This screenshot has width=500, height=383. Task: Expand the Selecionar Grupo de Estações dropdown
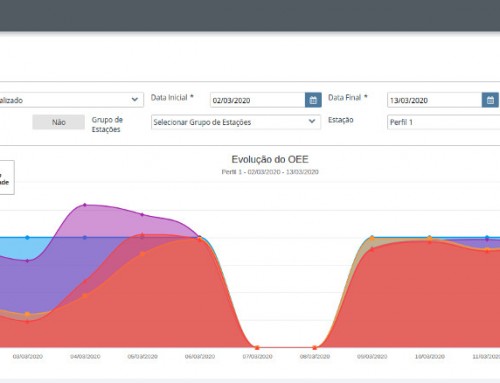pyautogui.click(x=236, y=122)
